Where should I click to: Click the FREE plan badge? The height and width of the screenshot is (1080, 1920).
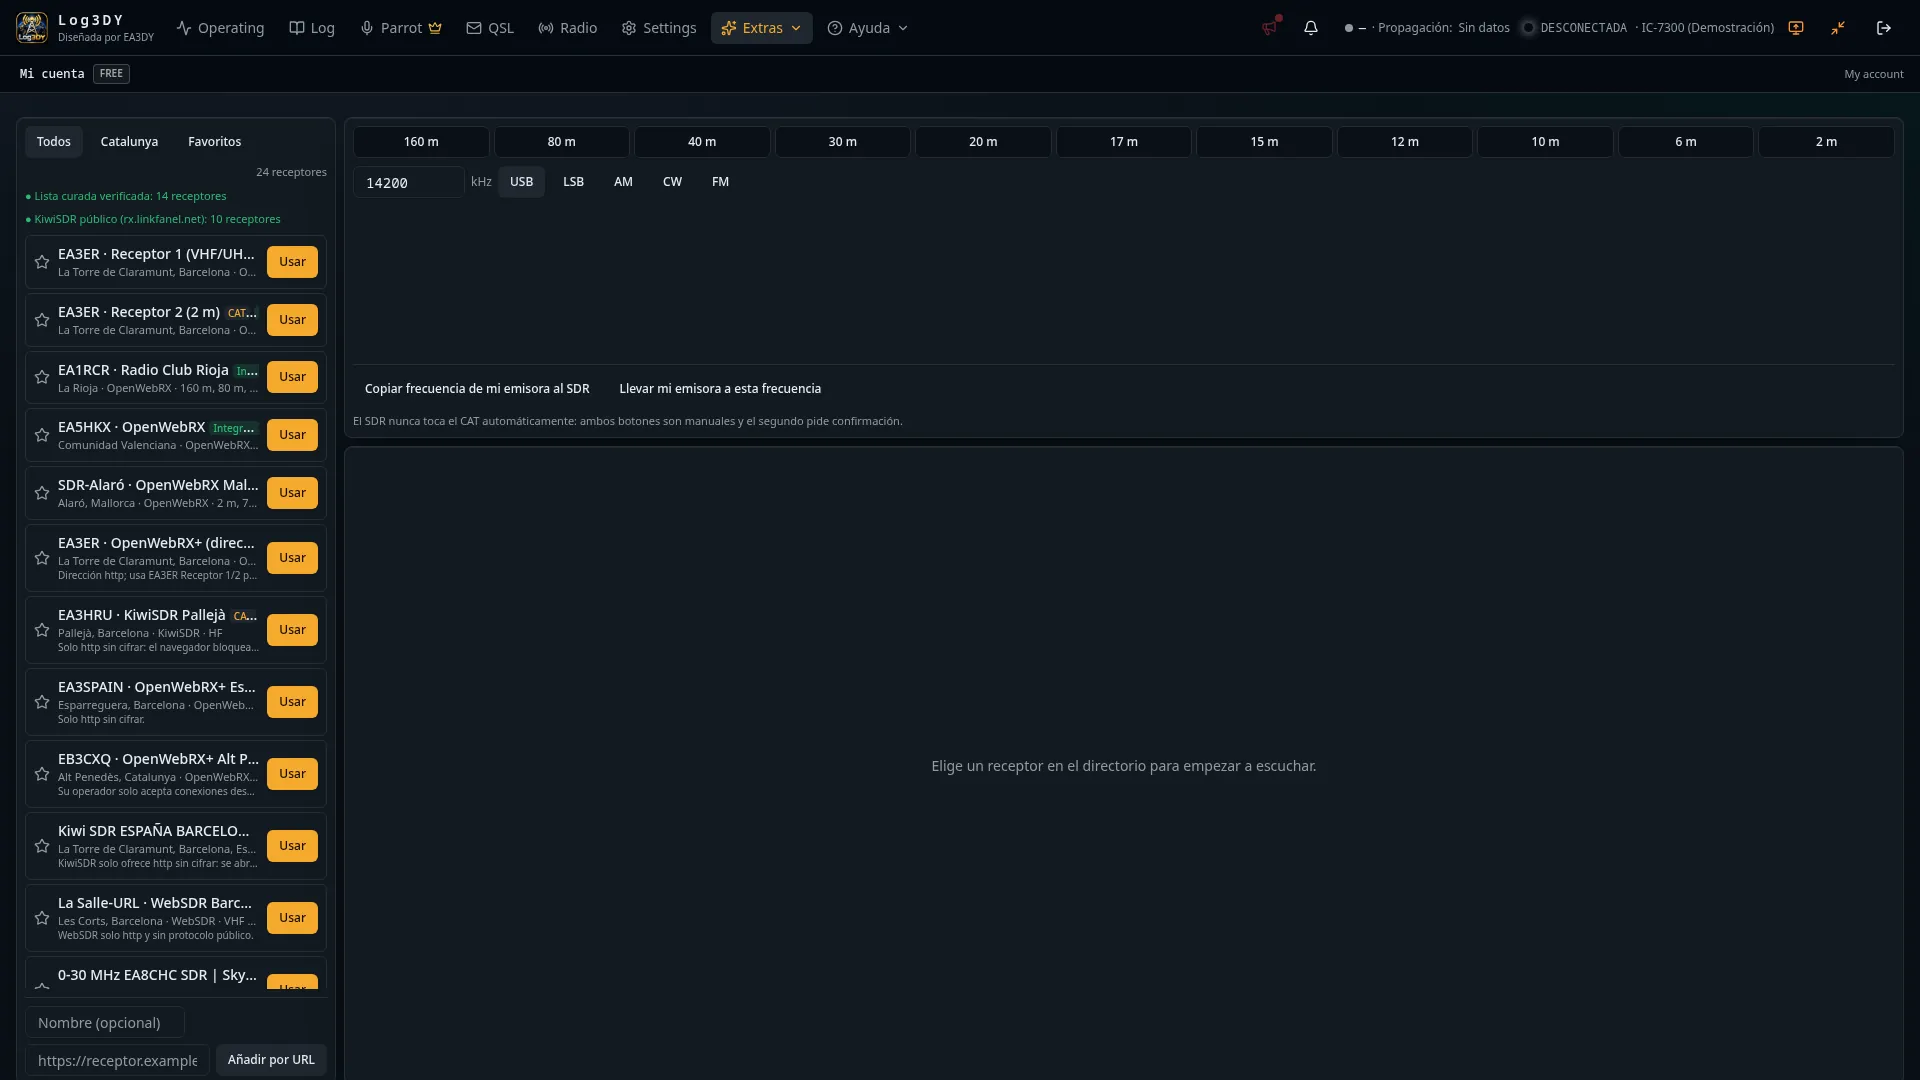(x=111, y=74)
